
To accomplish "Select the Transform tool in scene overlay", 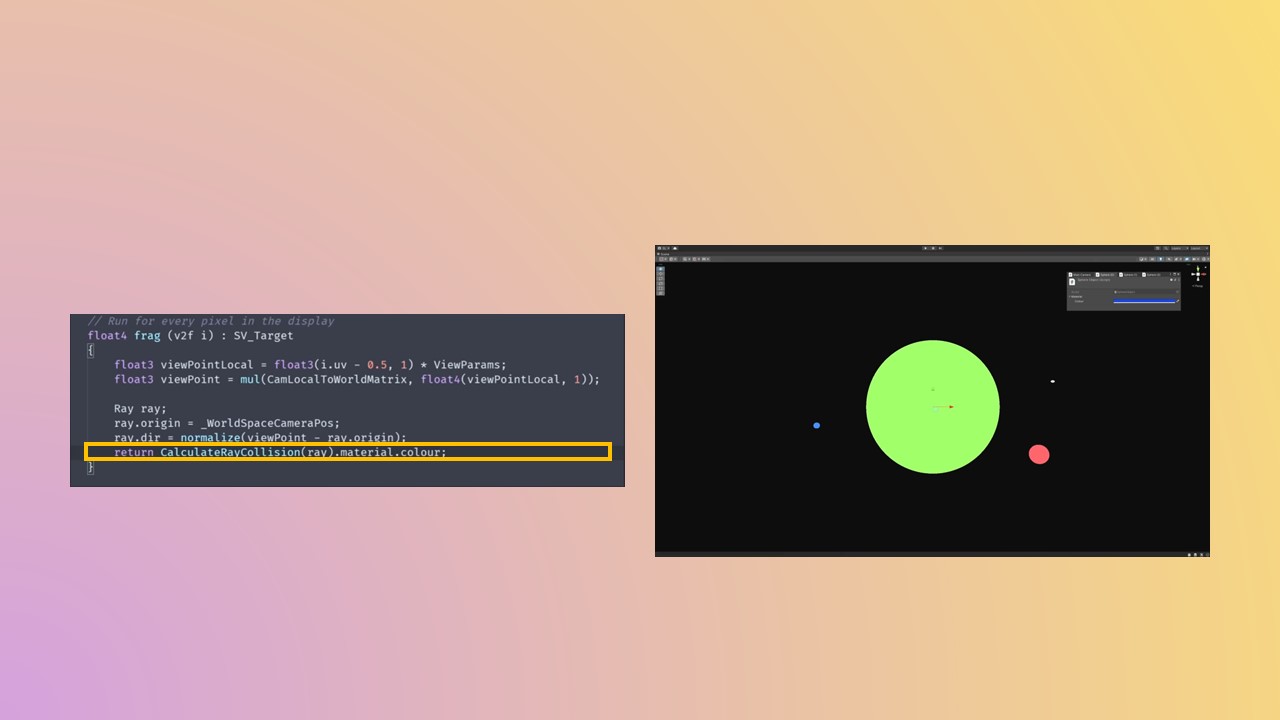I will point(660,293).
